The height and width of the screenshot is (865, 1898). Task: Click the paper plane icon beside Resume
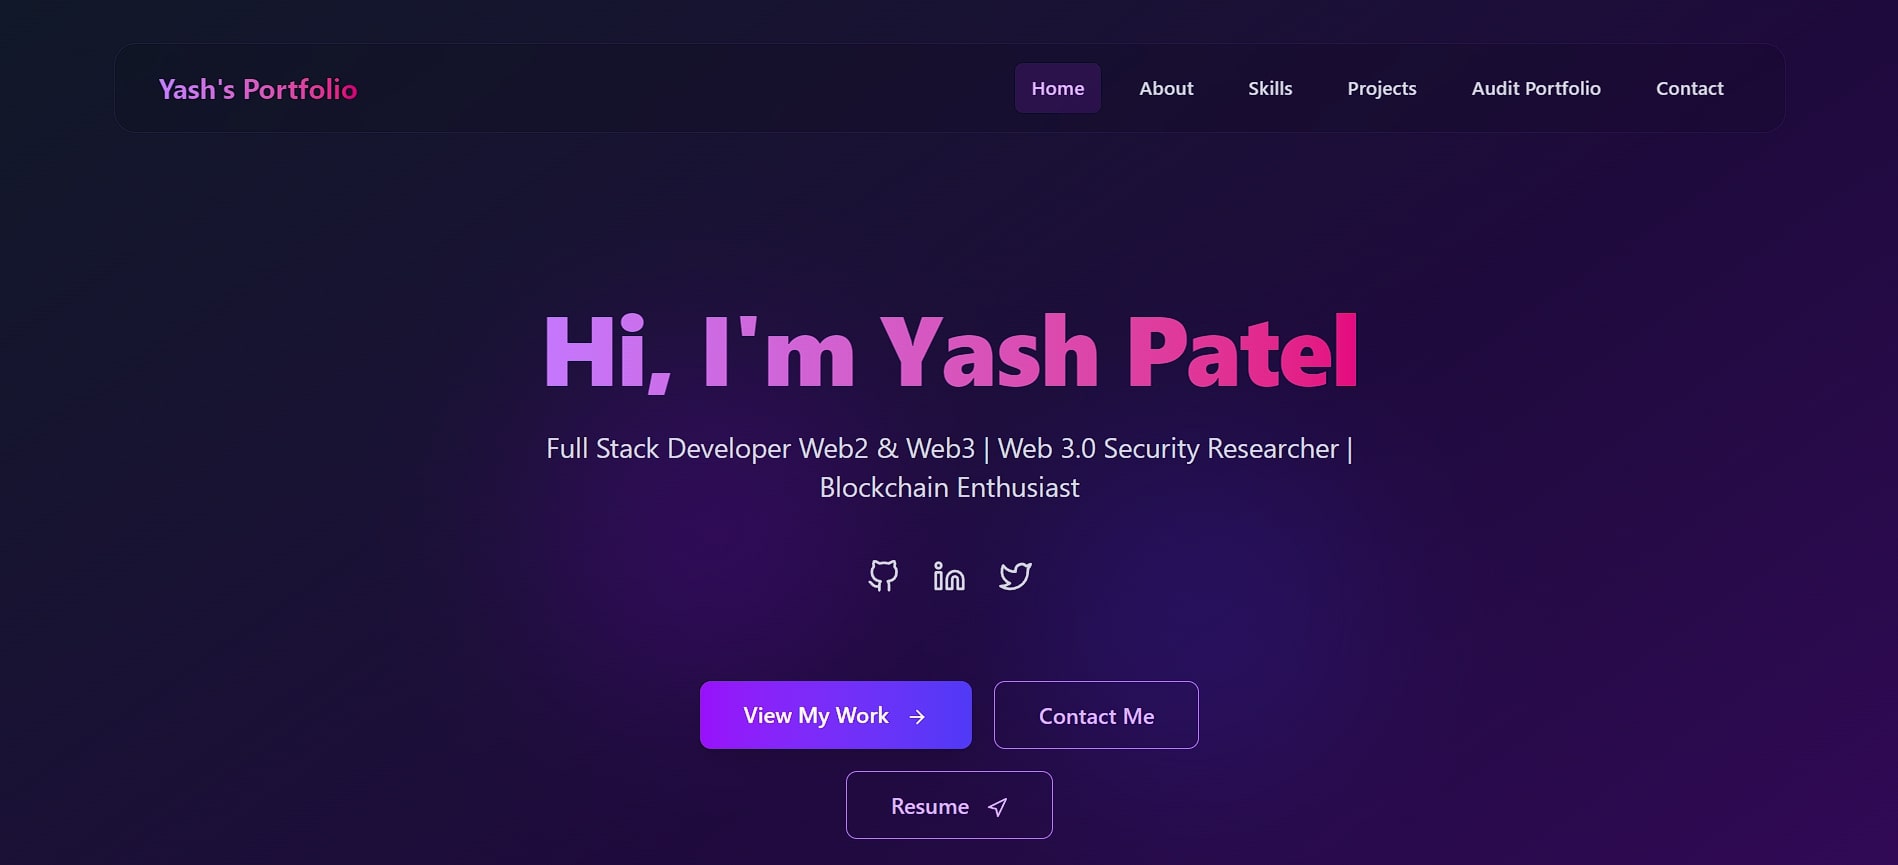pyautogui.click(x=997, y=807)
